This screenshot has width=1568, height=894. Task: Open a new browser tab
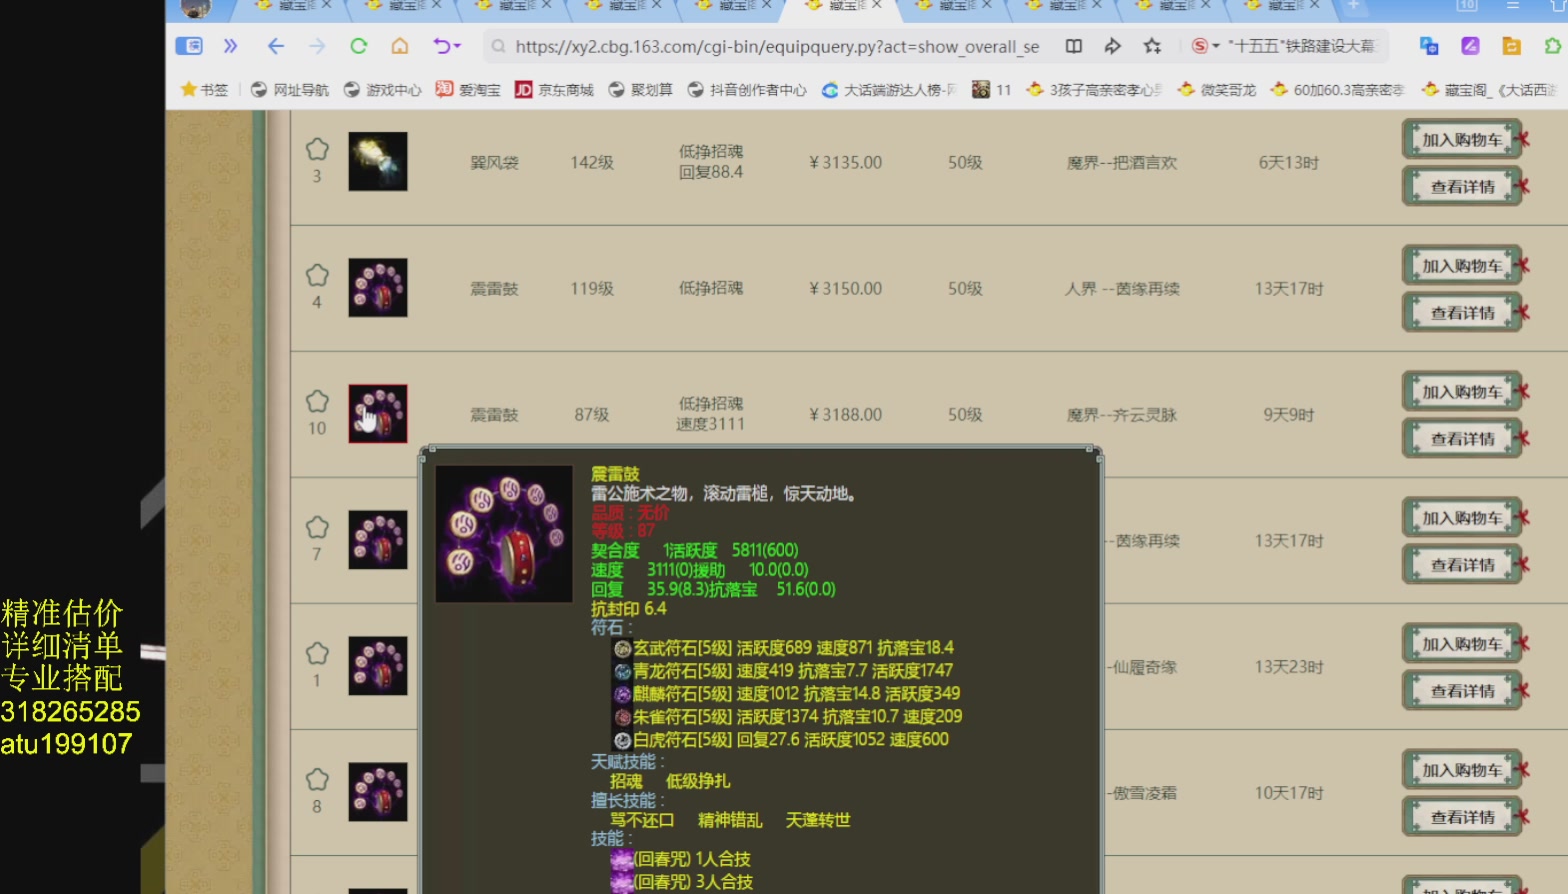tap(1353, 5)
